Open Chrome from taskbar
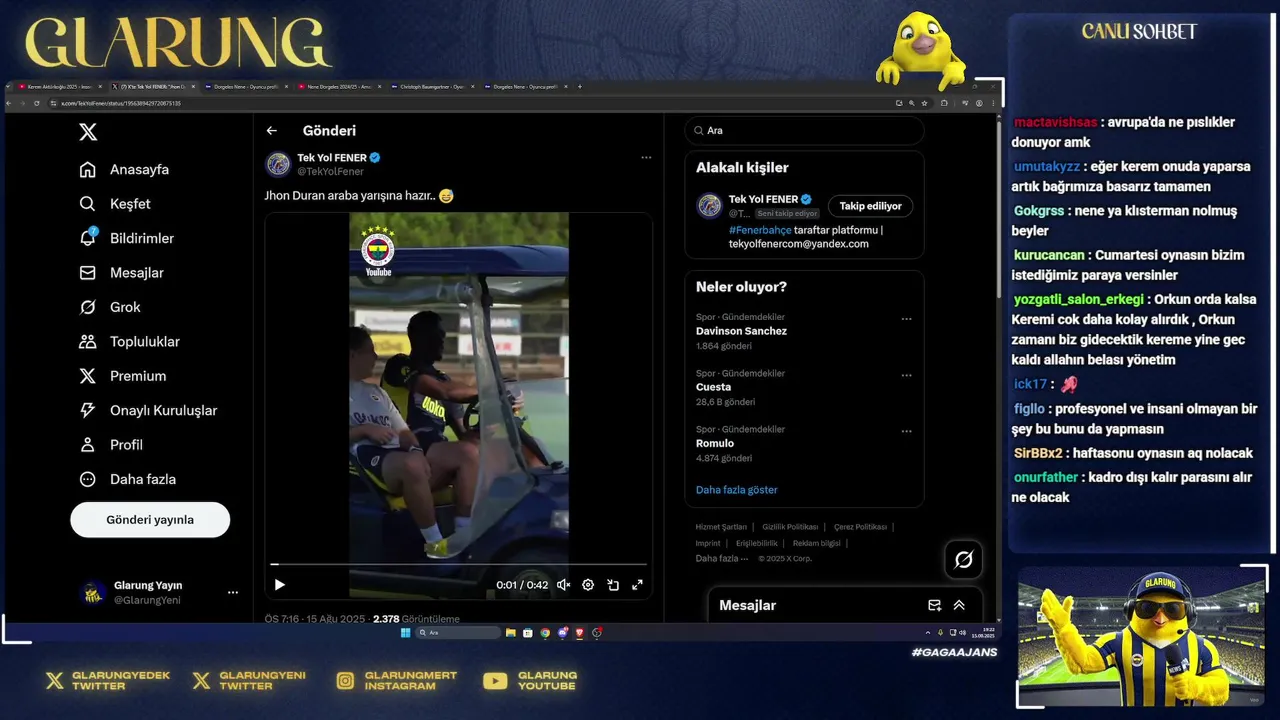This screenshot has width=1280, height=720. tap(545, 633)
